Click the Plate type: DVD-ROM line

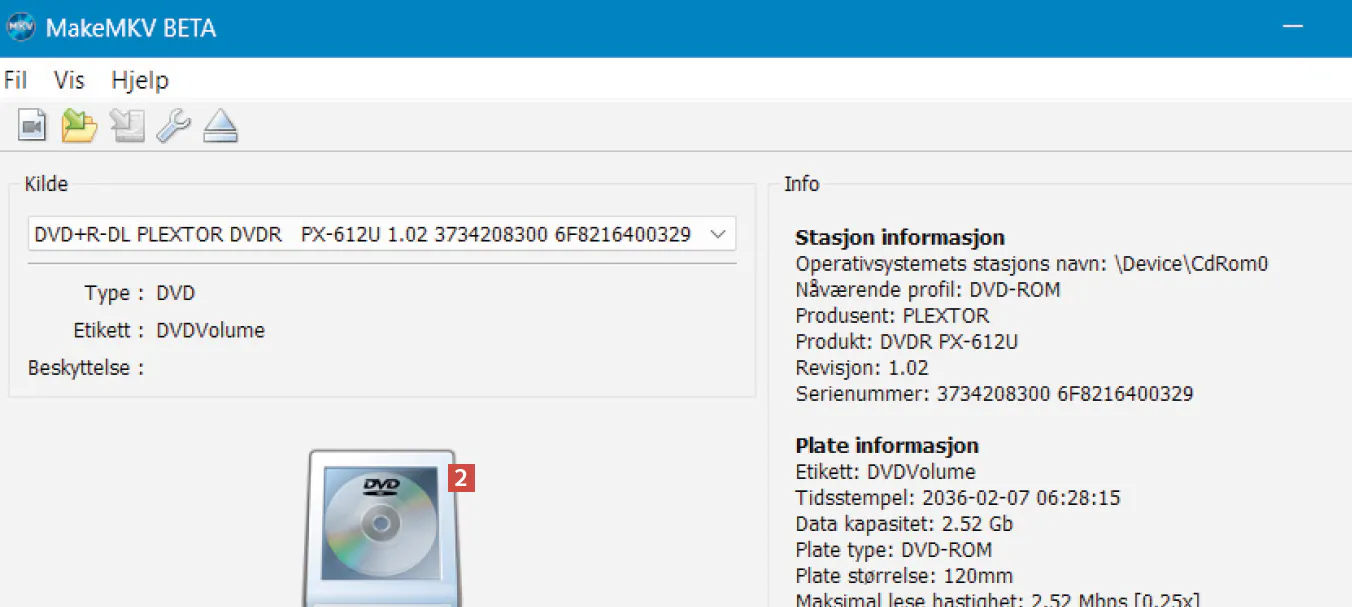click(x=894, y=550)
